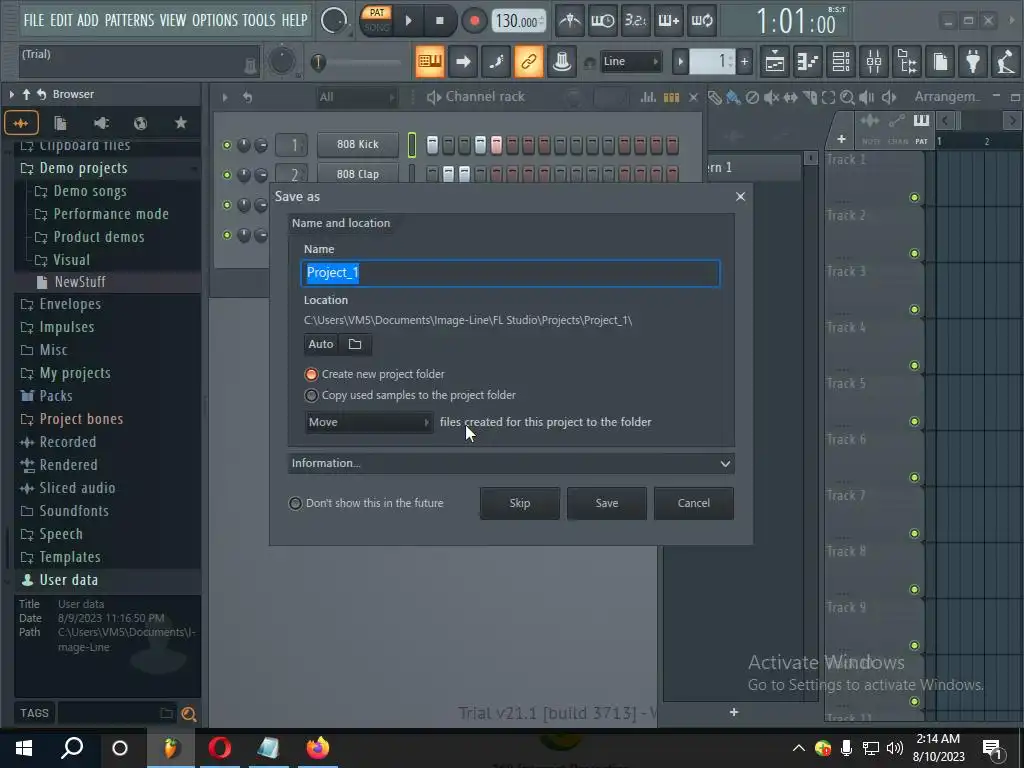Cancel the Save as dialog
The width and height of the screenshot is (1024, 768).
coord(694,504)
